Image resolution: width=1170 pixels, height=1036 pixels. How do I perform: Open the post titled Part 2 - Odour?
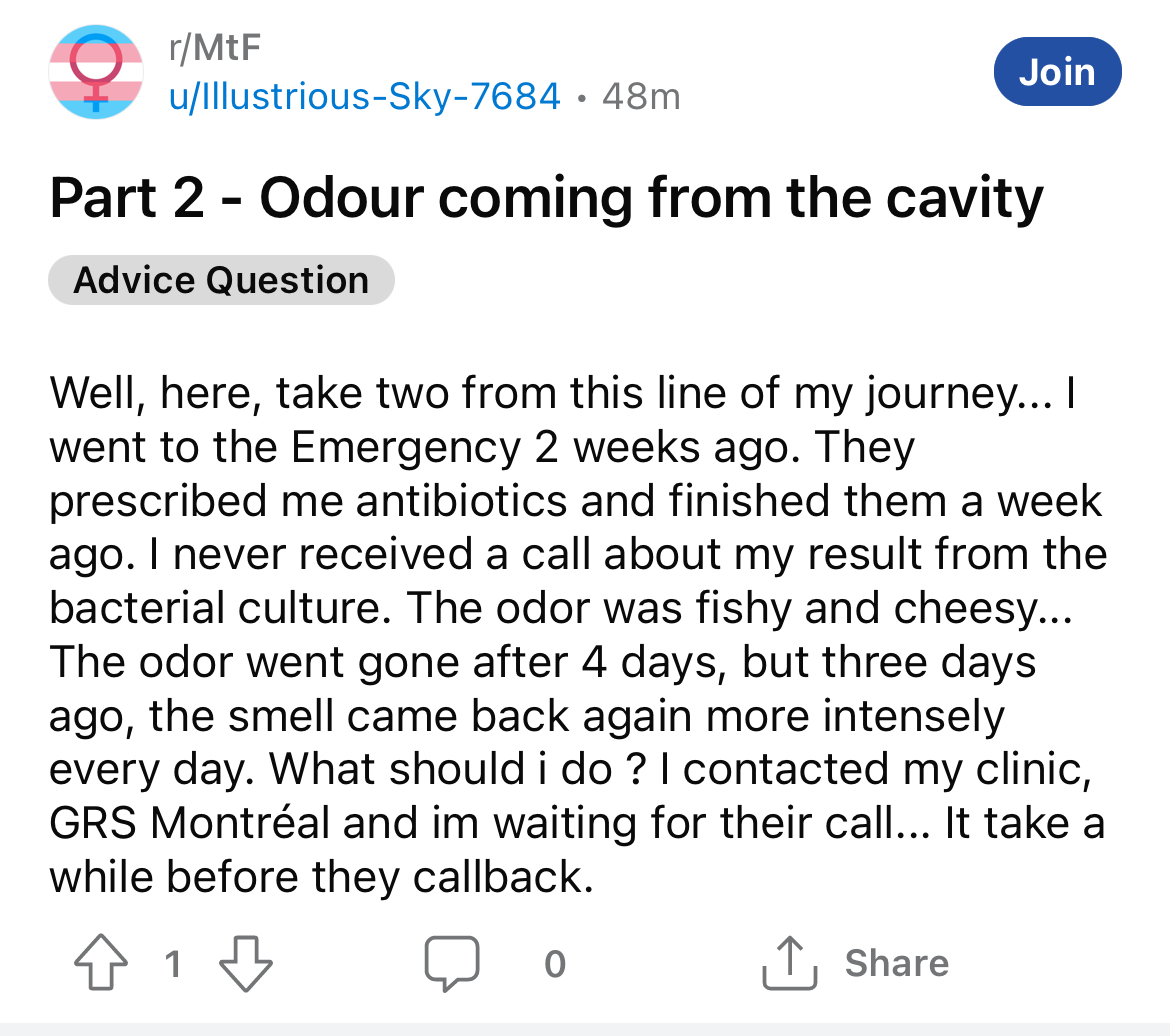[x=546, y=197]
